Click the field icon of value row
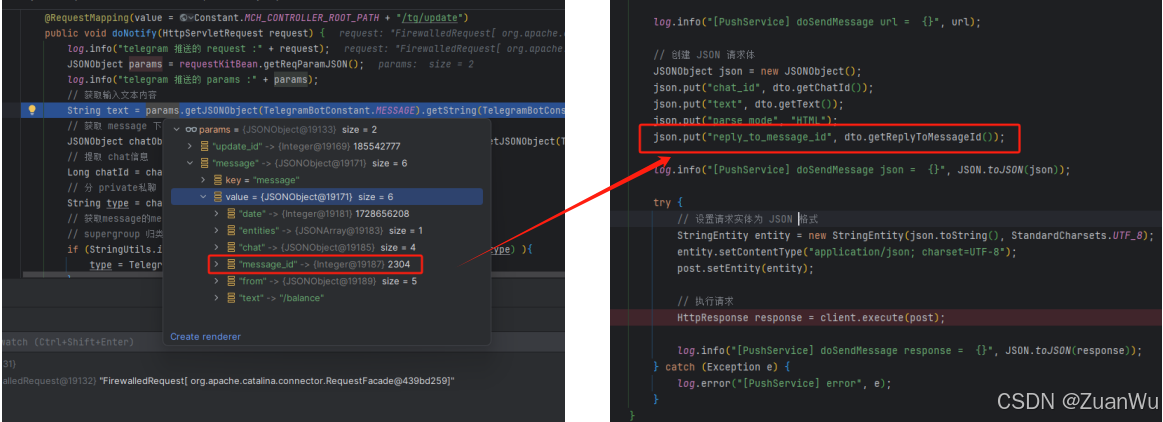Image resolution: width=1163 pixels, height=422 pixels. pyautogui.click(x=218, y=197)
